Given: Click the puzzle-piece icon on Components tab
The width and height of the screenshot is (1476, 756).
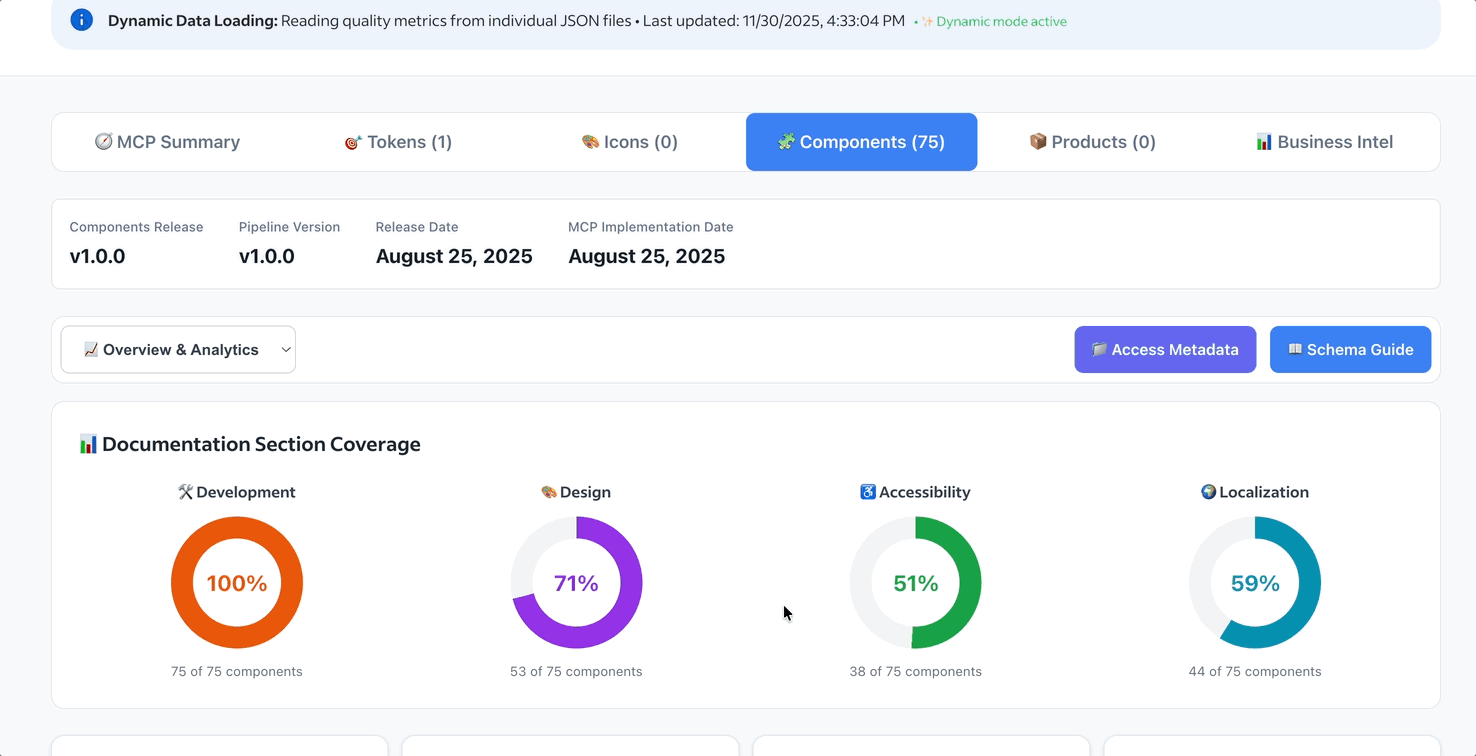Looking at the screenshot, I should point(787,142).
